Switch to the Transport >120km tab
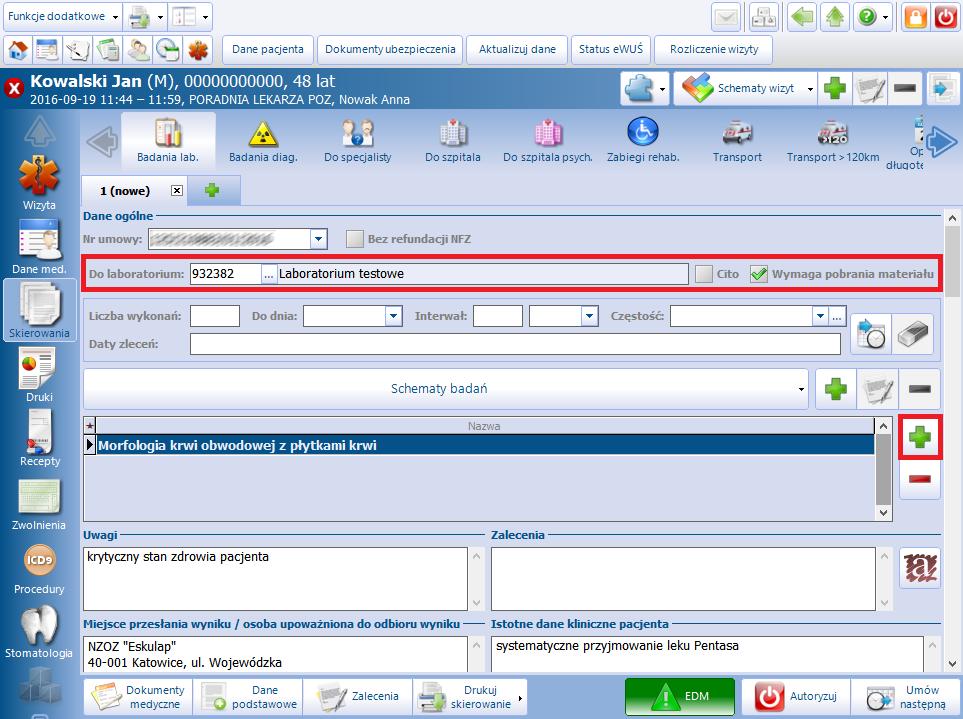Viewport: 963px width, 719px height. 833,141
